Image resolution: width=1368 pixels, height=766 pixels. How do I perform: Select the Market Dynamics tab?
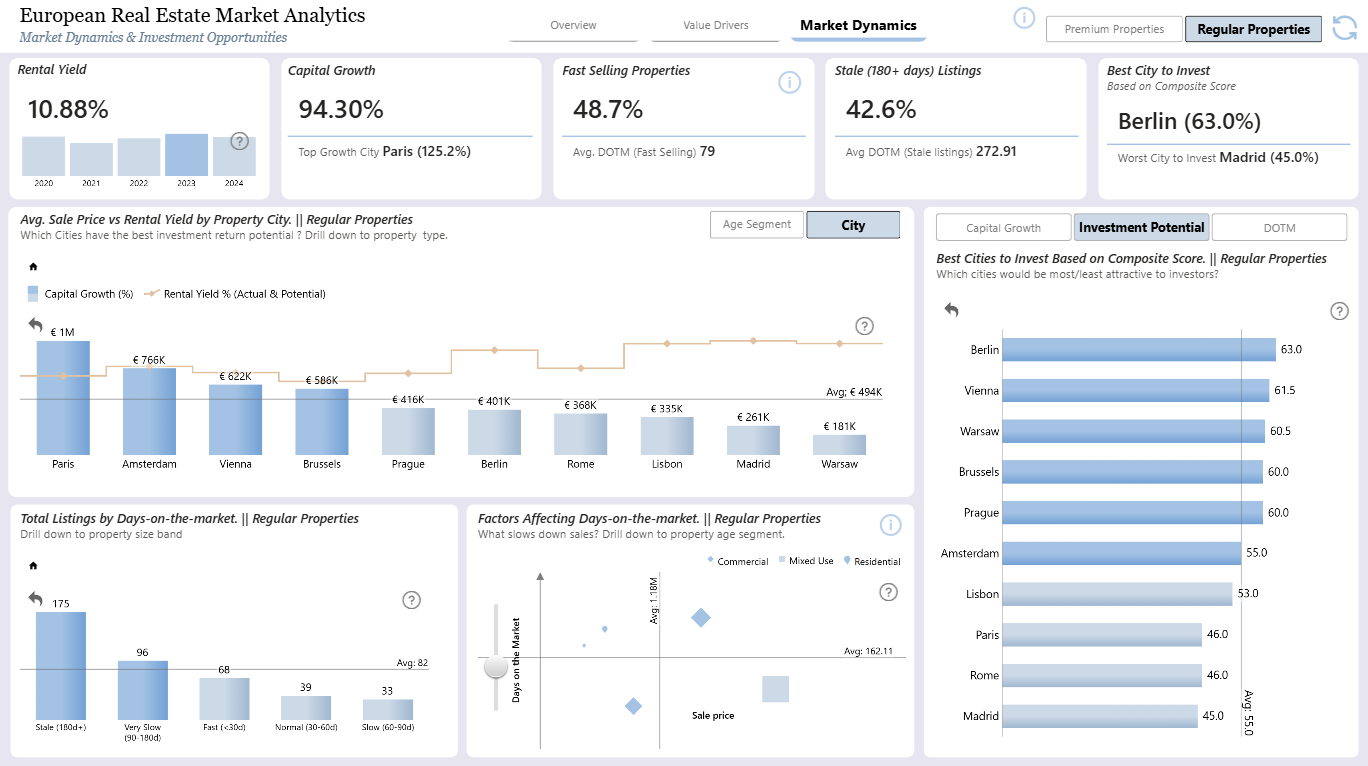pyautogui.click(x=858, y=26)
